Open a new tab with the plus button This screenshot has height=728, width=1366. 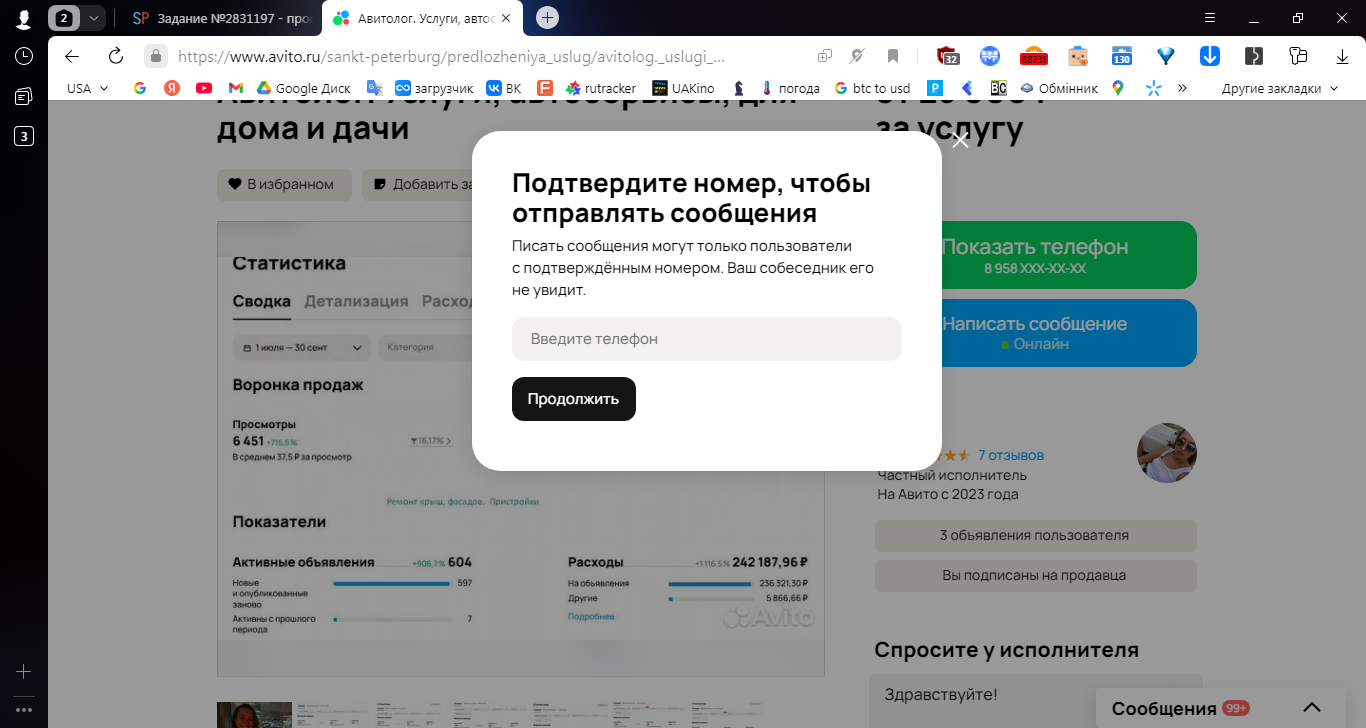[x=548, y=18]
